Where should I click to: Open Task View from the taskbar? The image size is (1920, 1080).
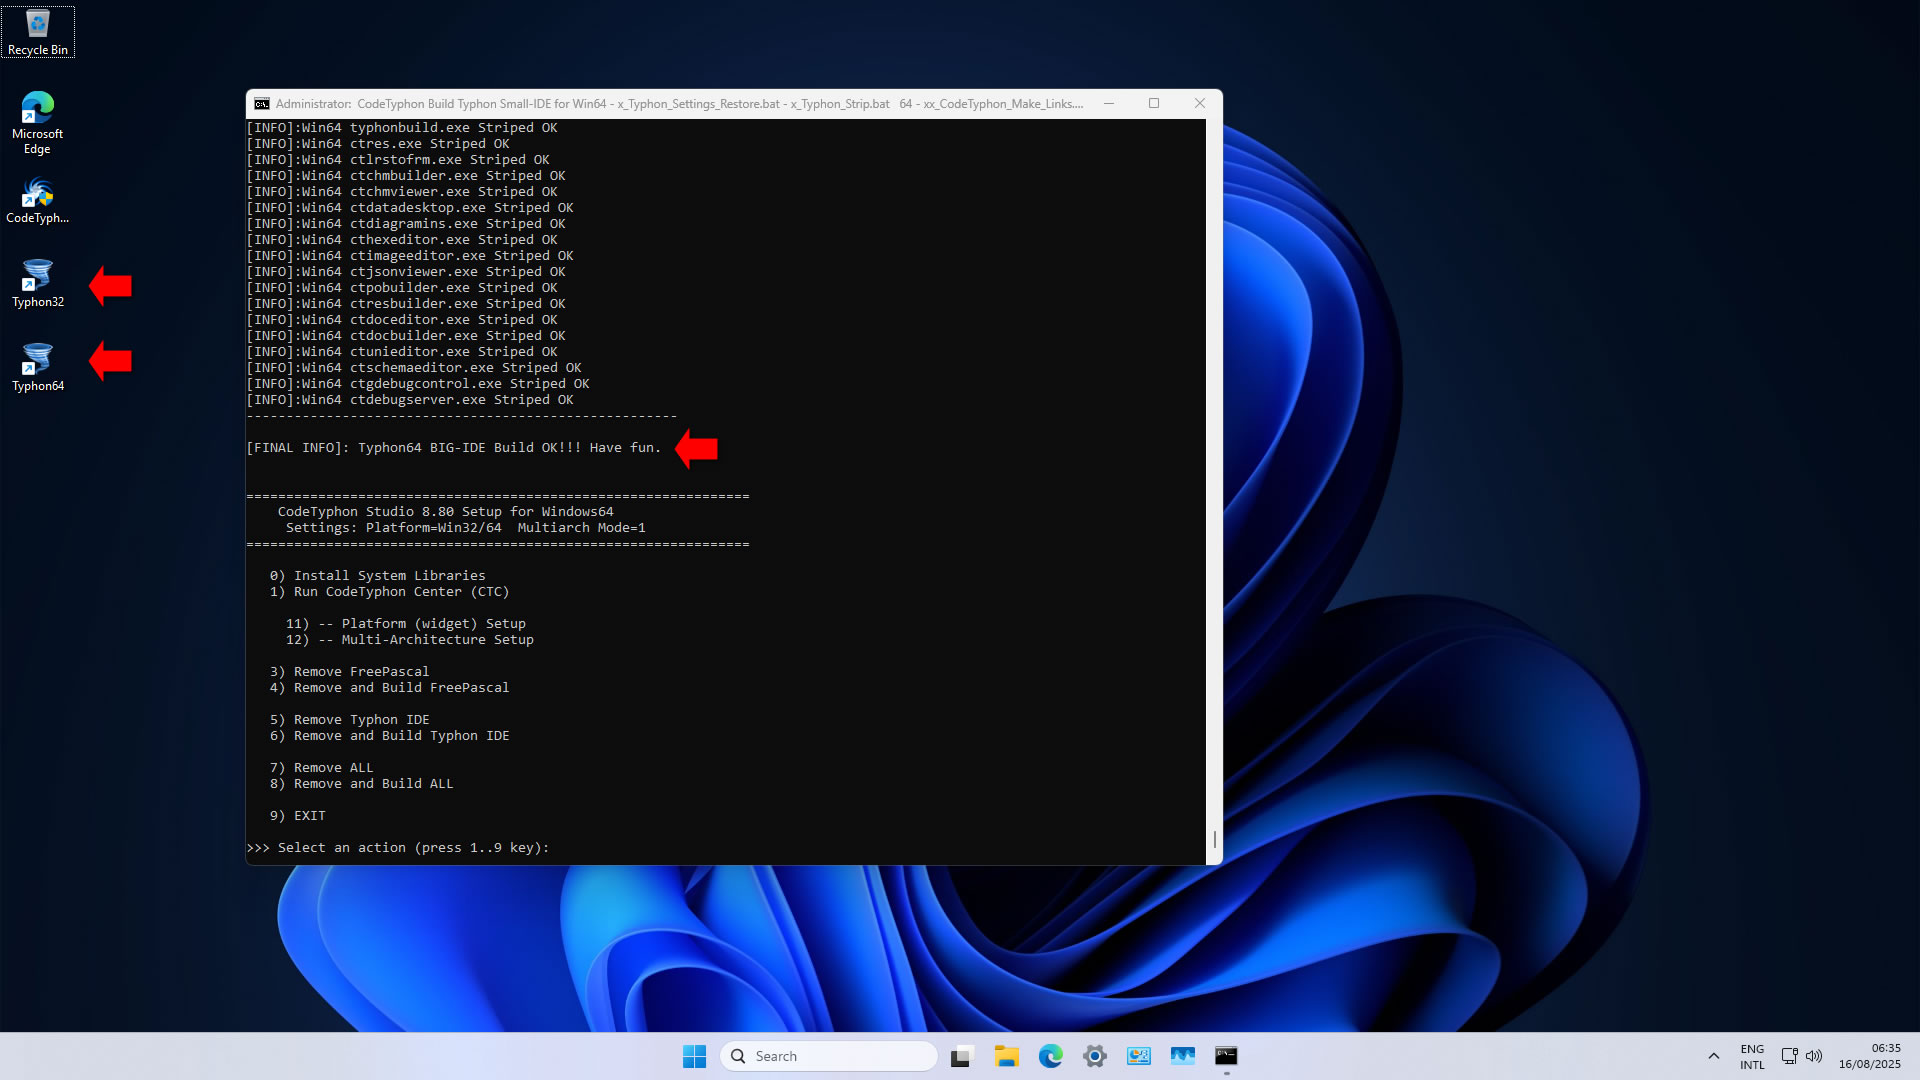tap(962, 1056)
